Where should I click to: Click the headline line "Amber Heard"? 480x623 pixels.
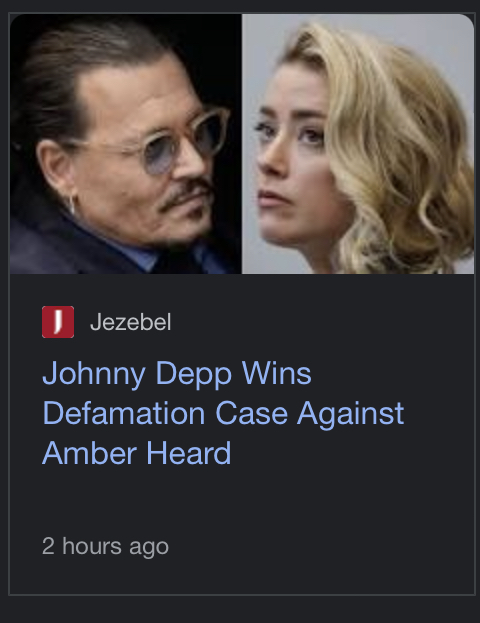(136, 453)
